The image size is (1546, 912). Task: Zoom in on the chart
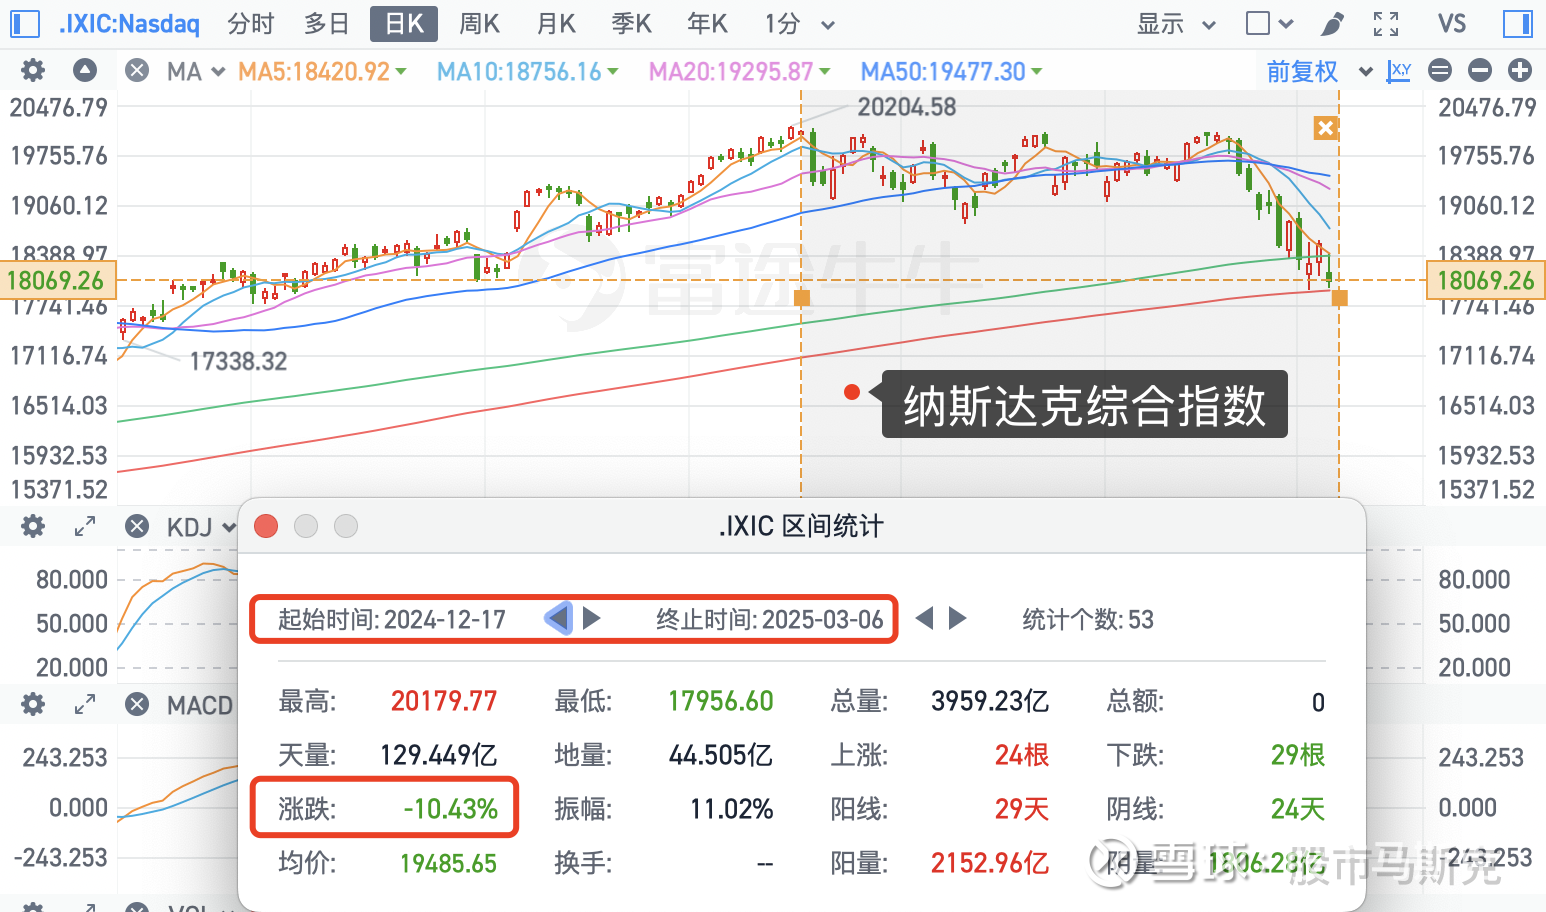(1521, 71)
